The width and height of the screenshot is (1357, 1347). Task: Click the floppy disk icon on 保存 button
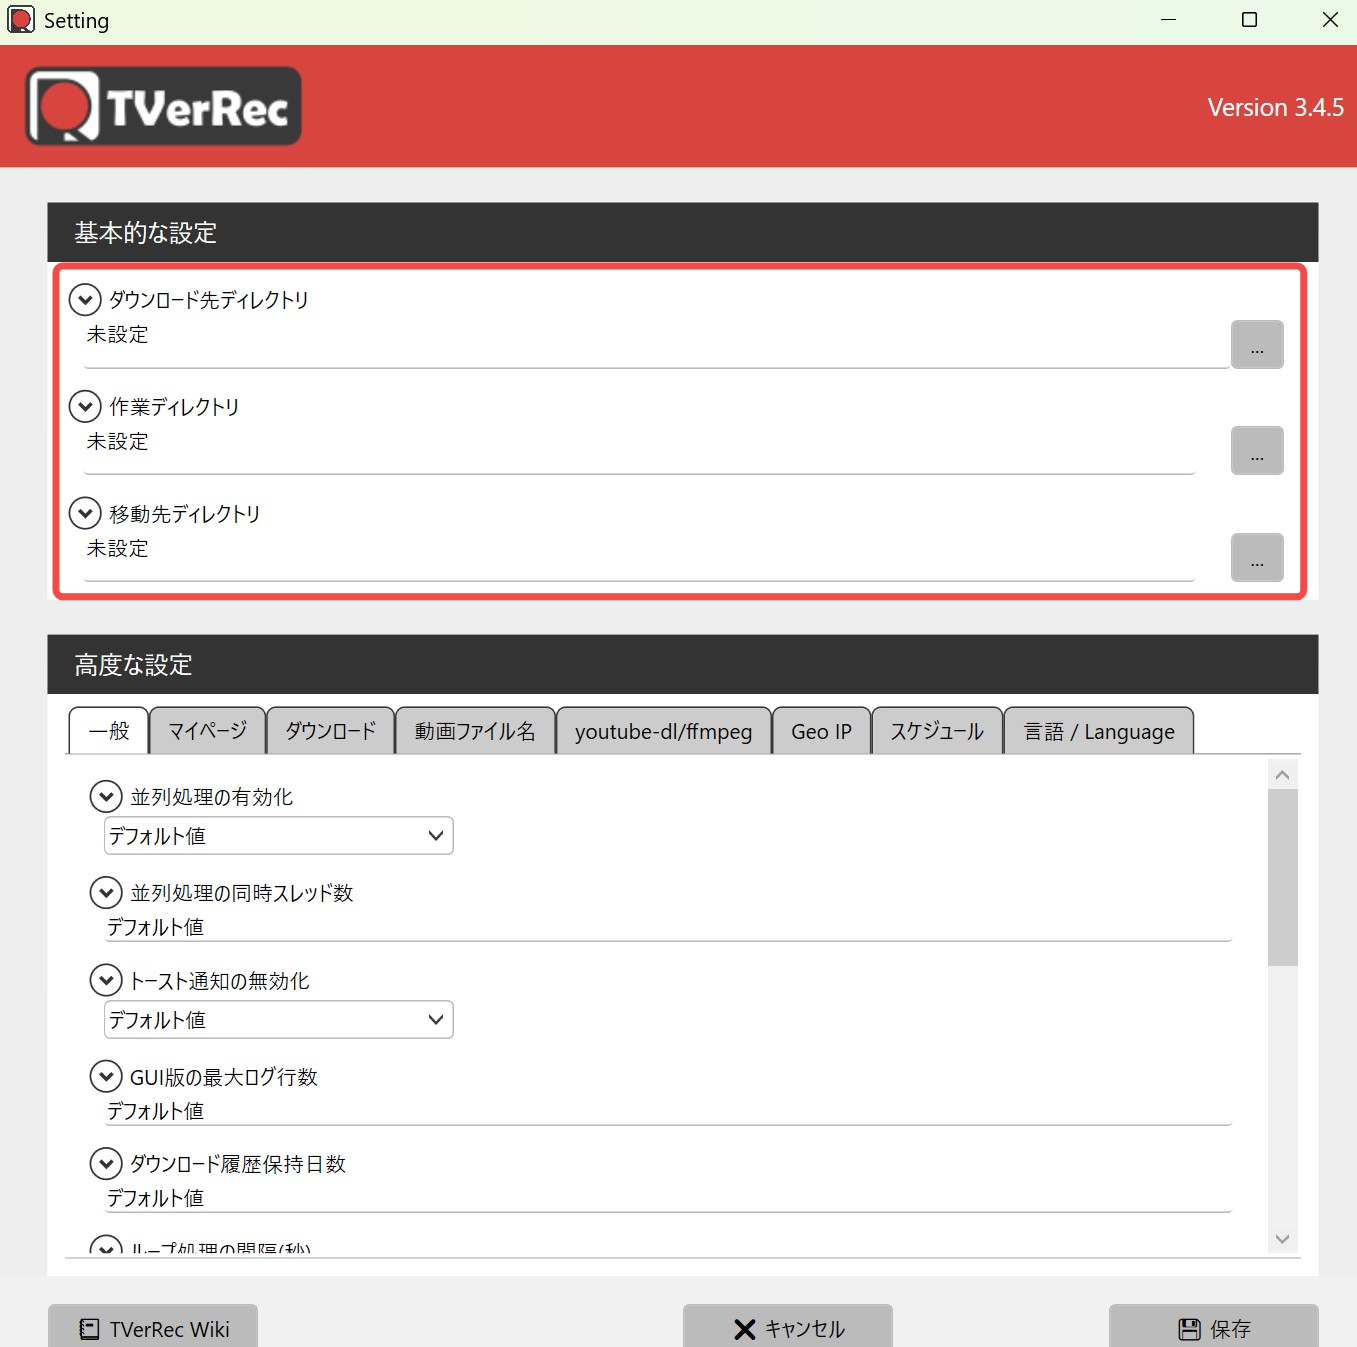[x=1189, y=1329]
